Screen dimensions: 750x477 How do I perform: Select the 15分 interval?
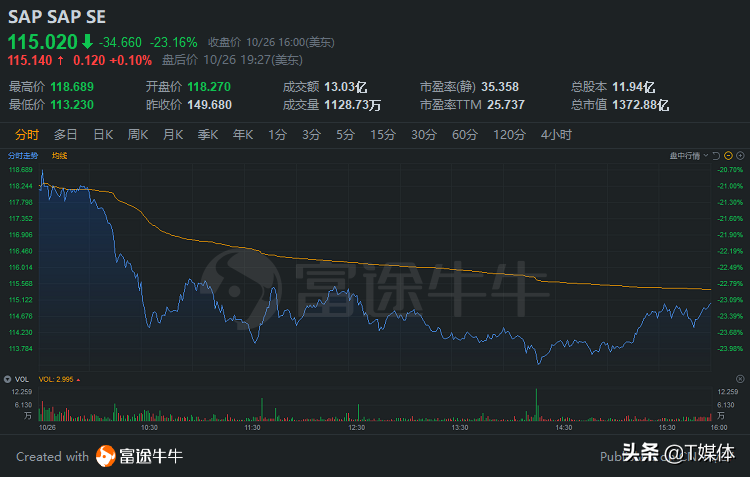383,135
